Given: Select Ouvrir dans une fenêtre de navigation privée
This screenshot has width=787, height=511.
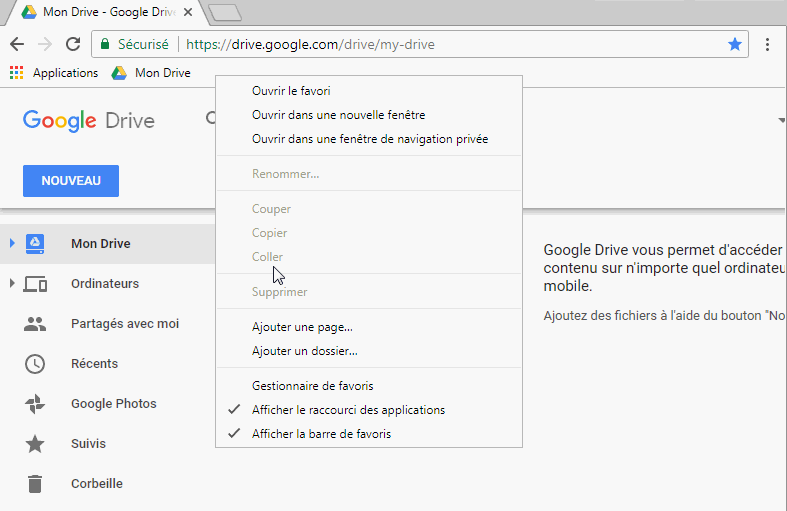Looking at the screenshot, I should click(x=369, y=139).
